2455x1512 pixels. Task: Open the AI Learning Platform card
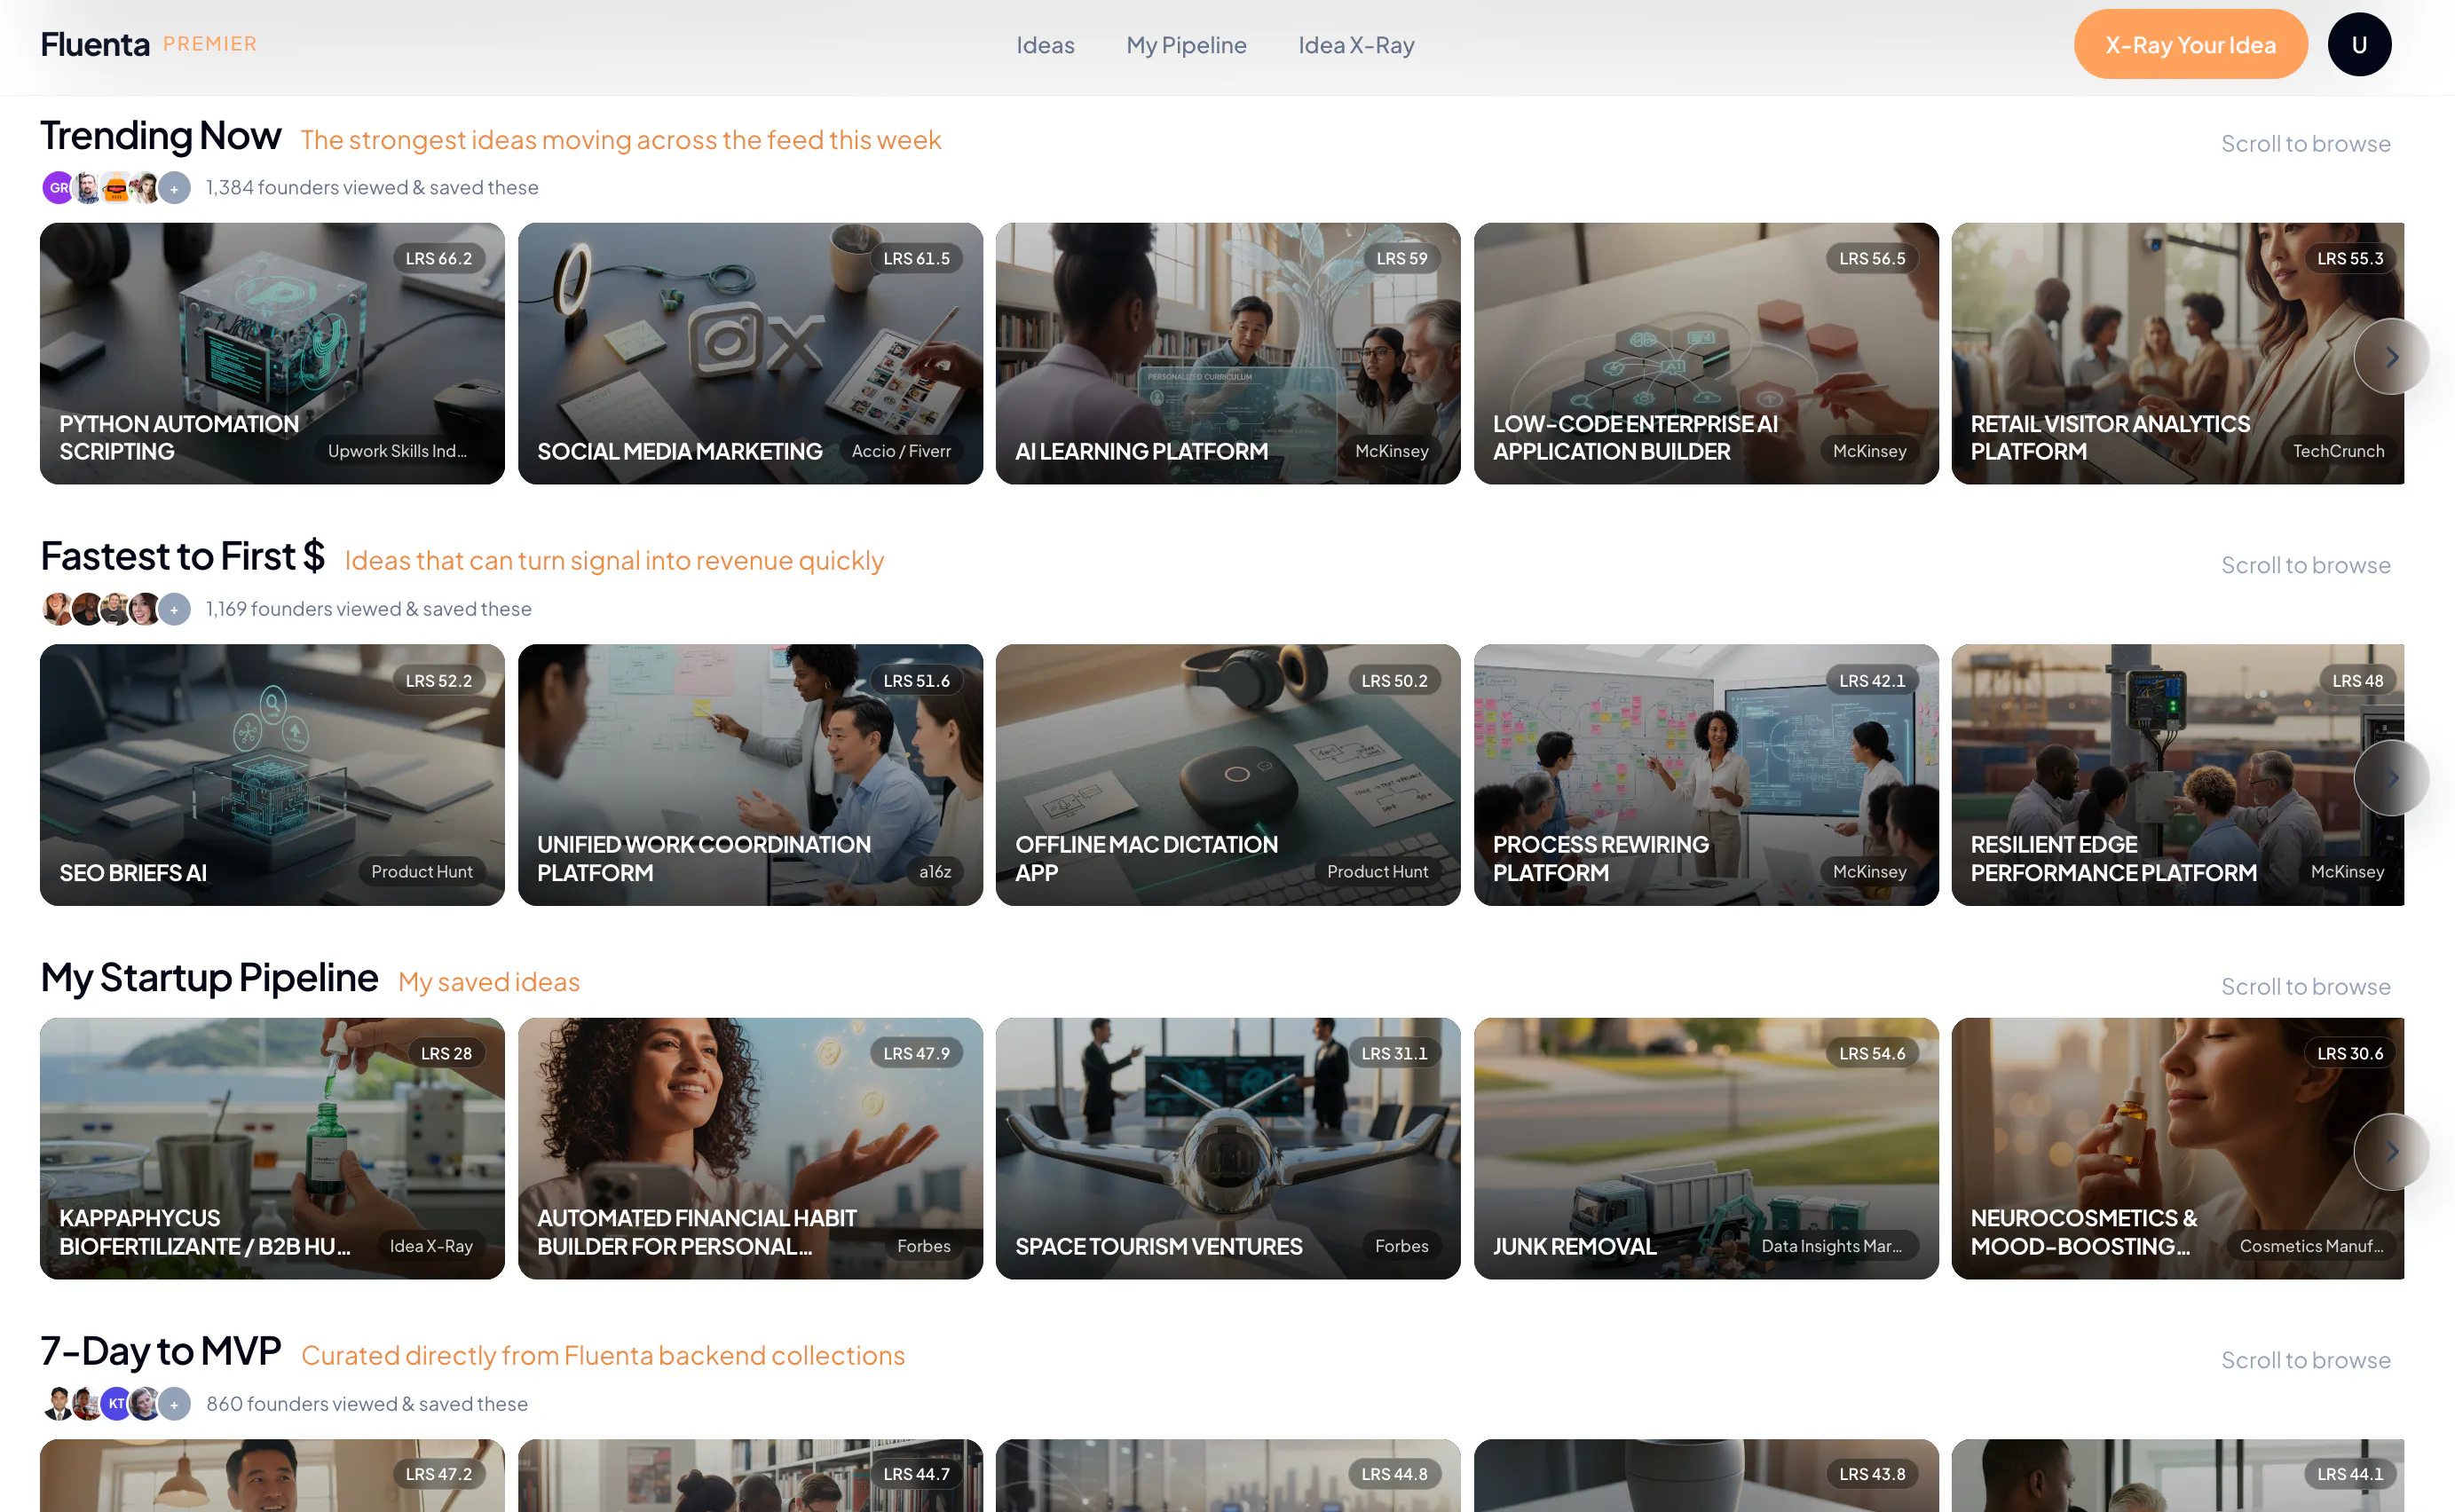tap(1228, 354)
